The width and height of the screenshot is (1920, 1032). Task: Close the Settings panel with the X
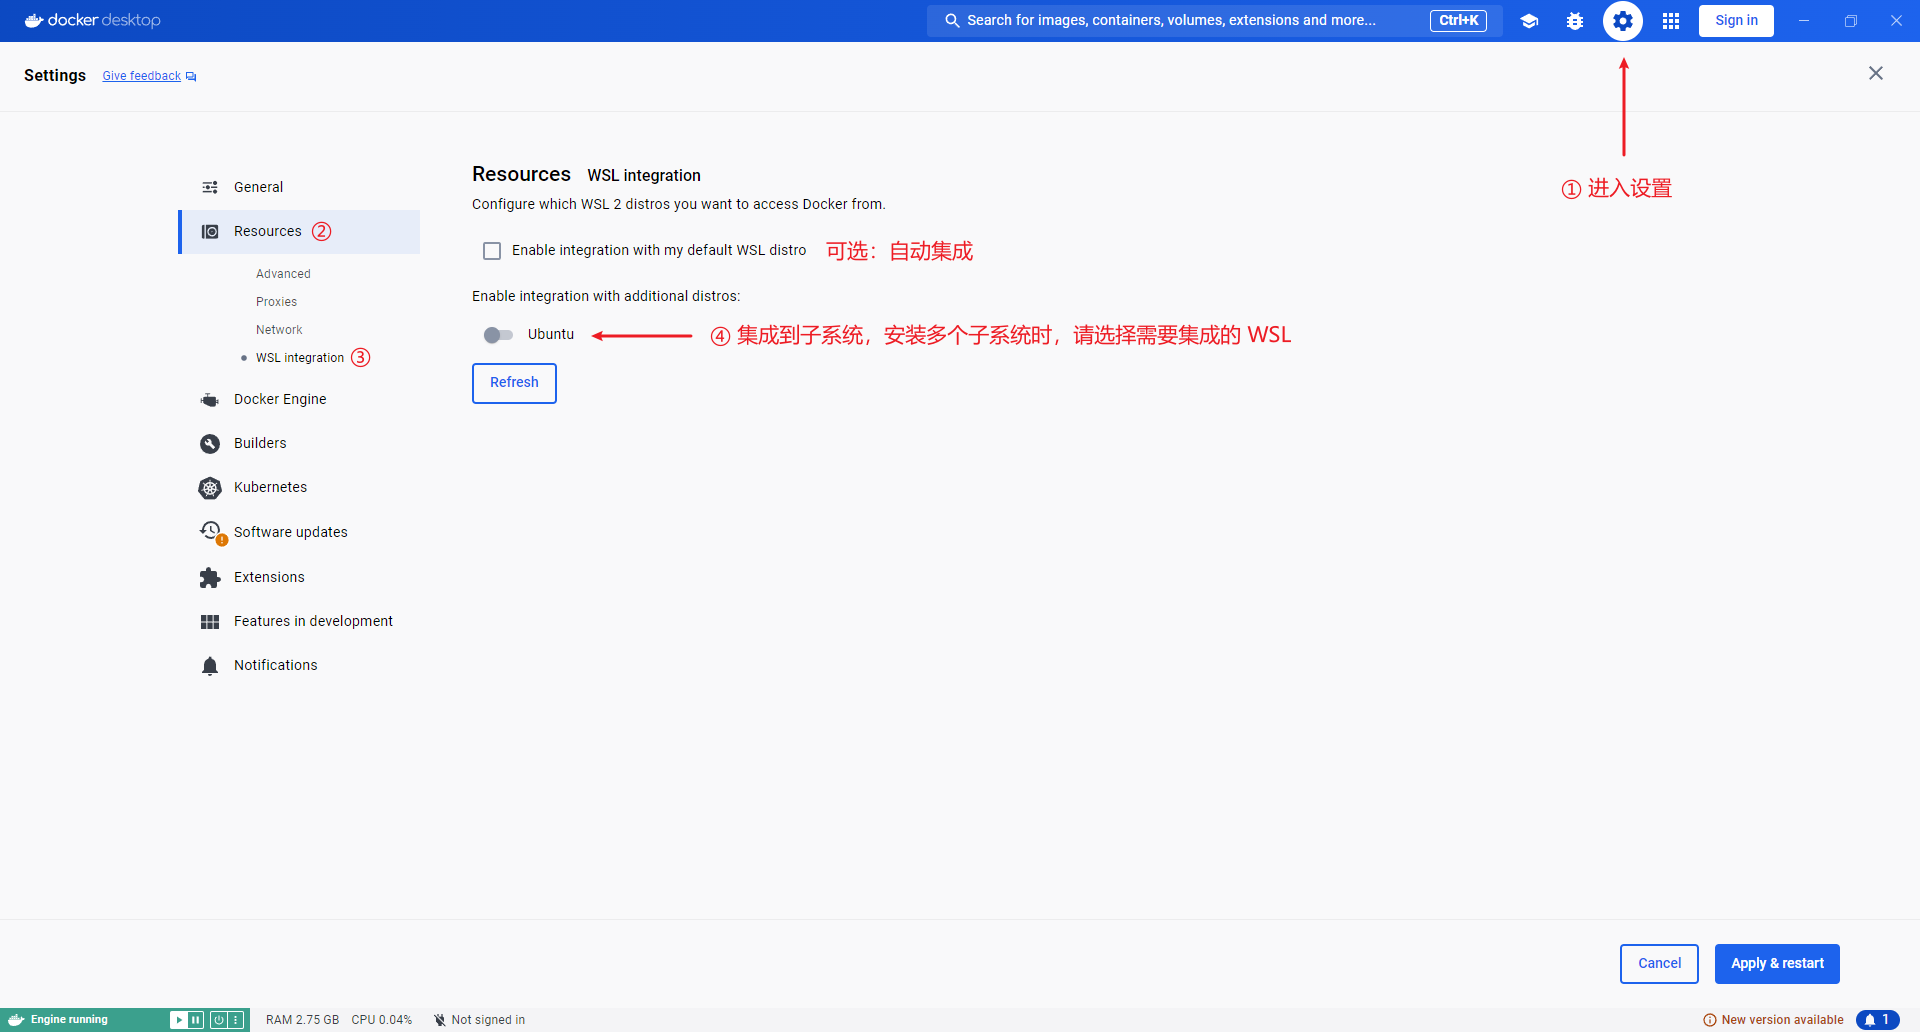pyautogui.click(x=1875, y=73)
